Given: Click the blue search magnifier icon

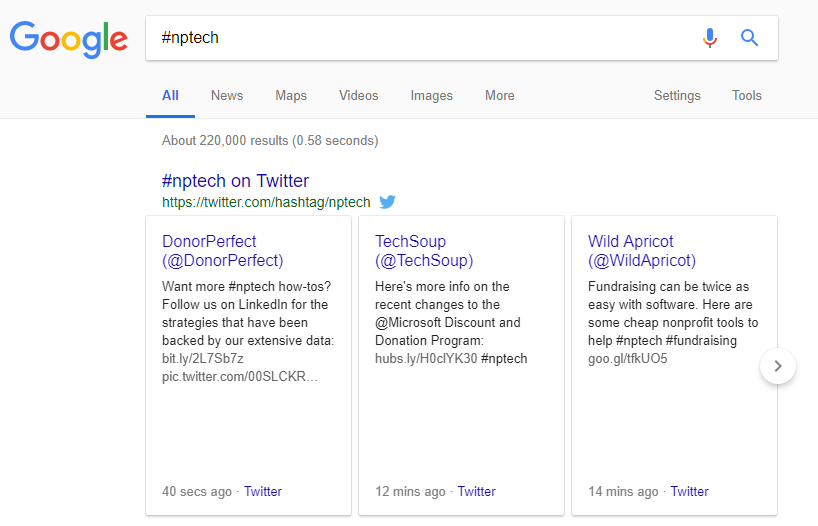Looking at the screenshot, I should pos(750,38).
